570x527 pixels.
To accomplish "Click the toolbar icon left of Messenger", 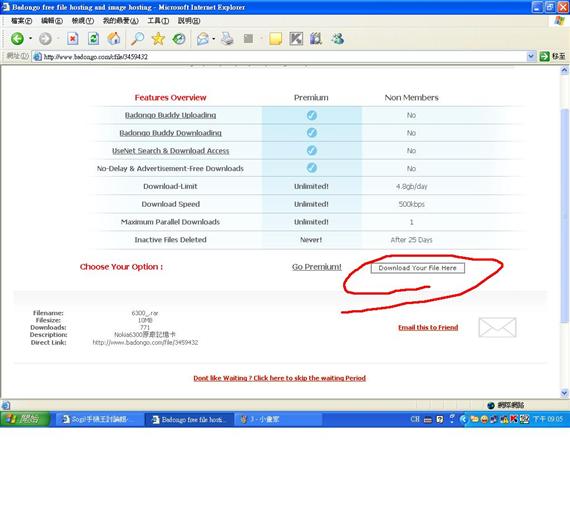I will tap(316, 39).
